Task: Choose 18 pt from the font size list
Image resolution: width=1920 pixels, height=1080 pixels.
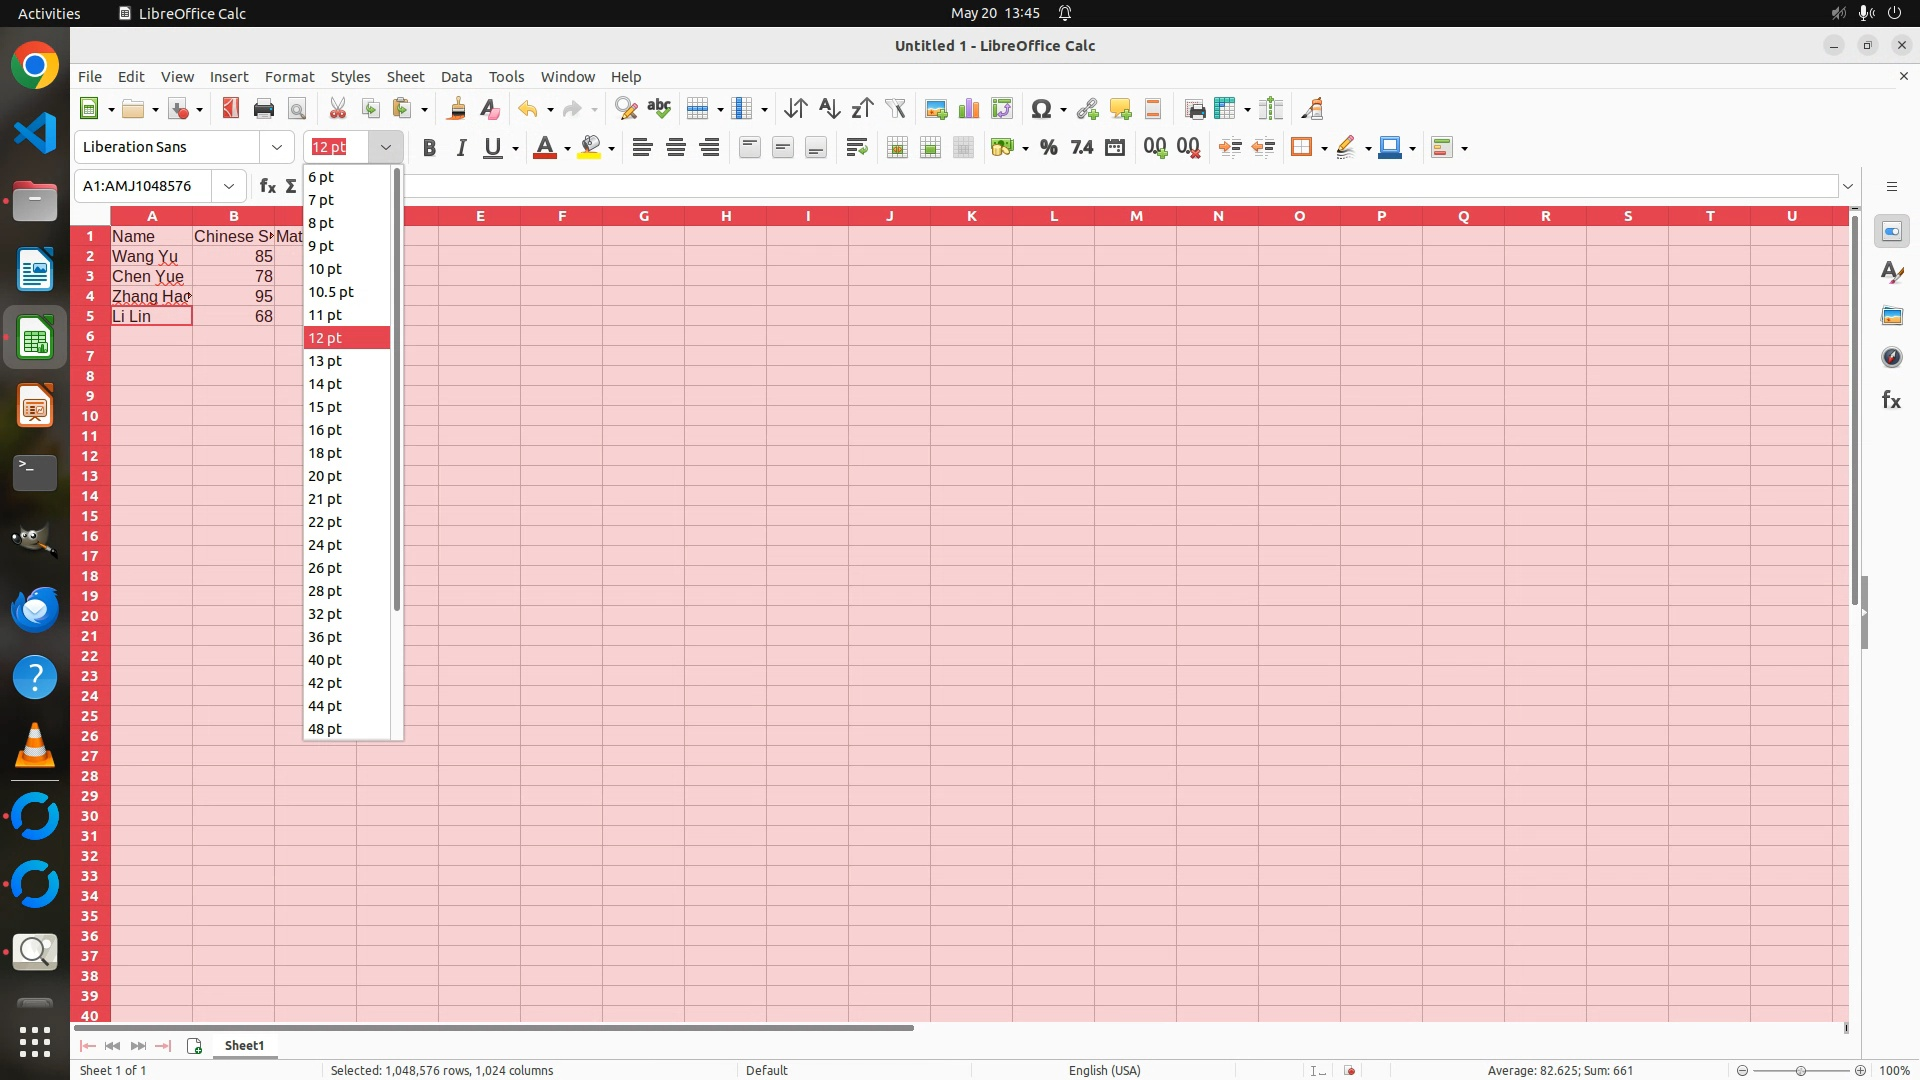Action: click(325, 453)
